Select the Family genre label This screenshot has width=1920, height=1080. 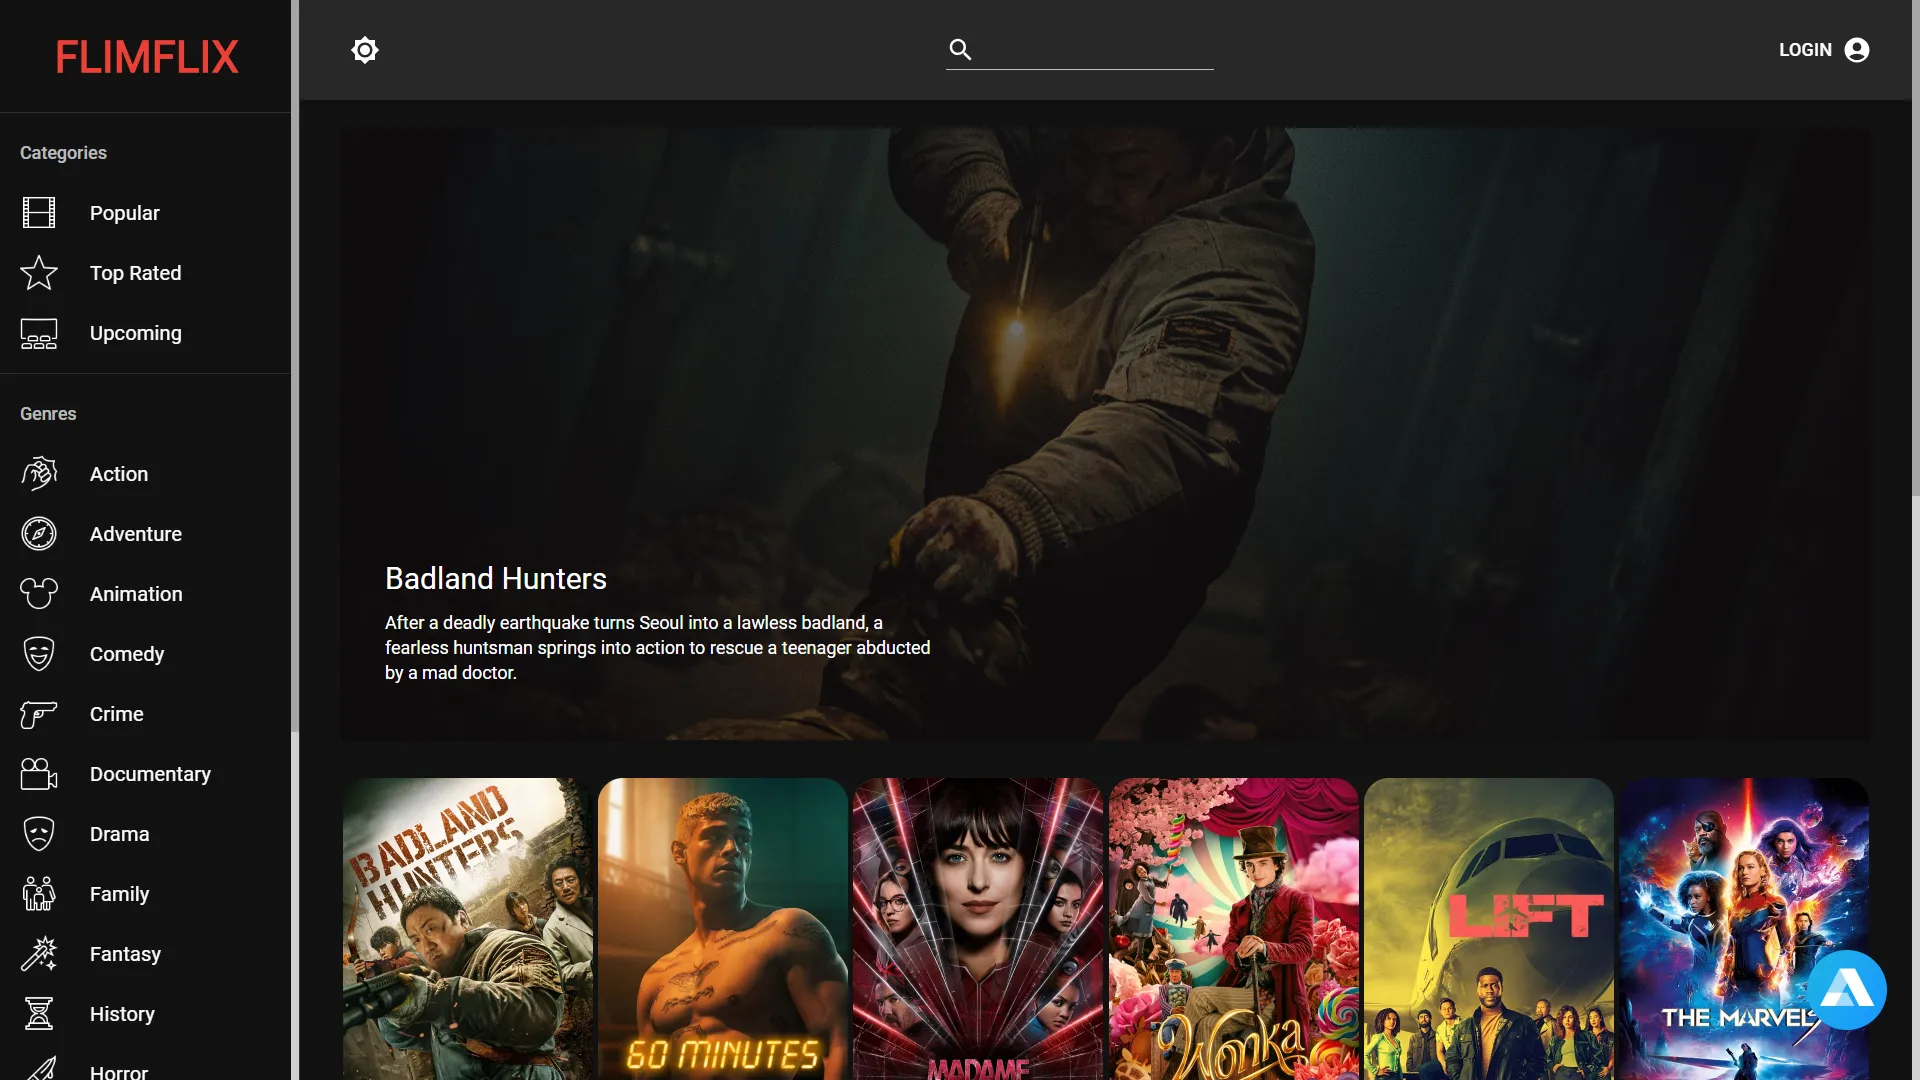click(x=120, y=894)
